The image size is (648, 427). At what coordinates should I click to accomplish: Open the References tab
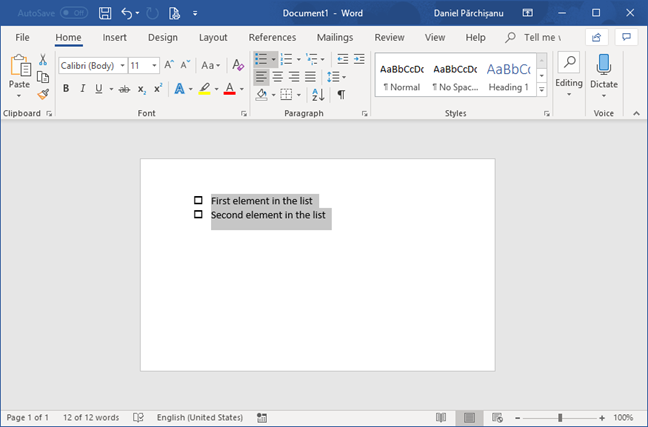pyautogui.click(x=272, y=38)
